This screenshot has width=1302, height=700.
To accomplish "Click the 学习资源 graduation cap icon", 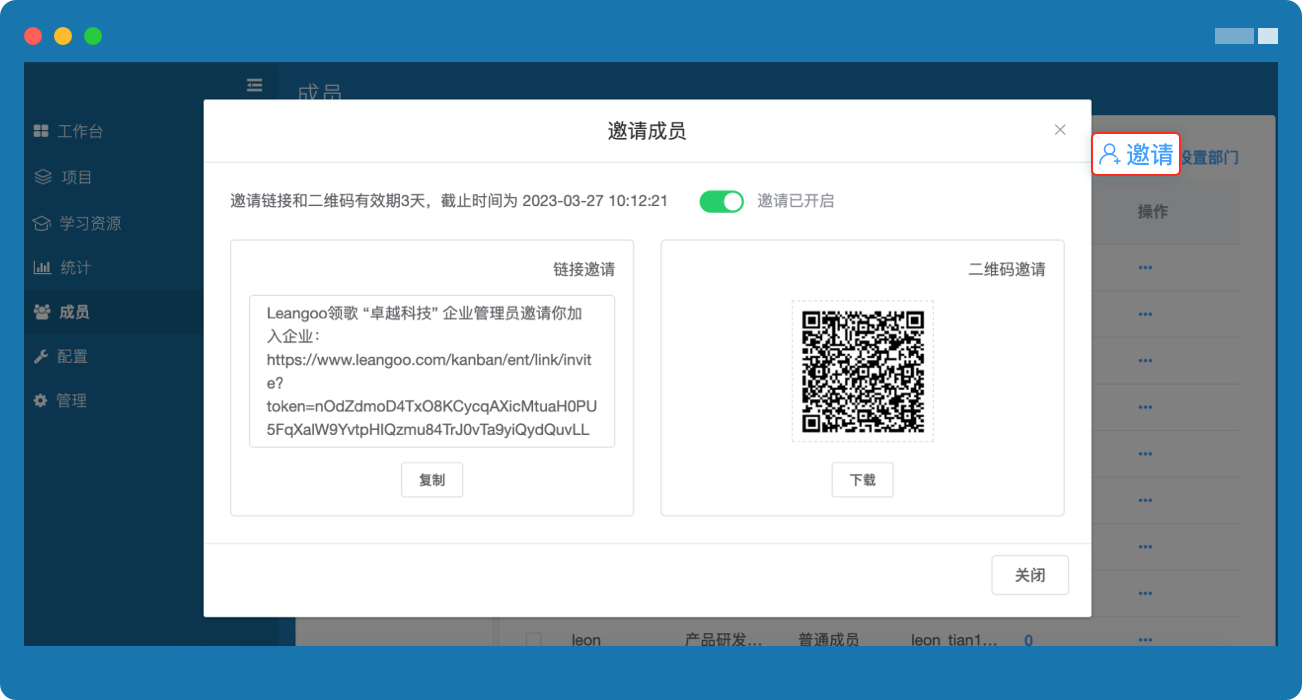I will (41, 223).
